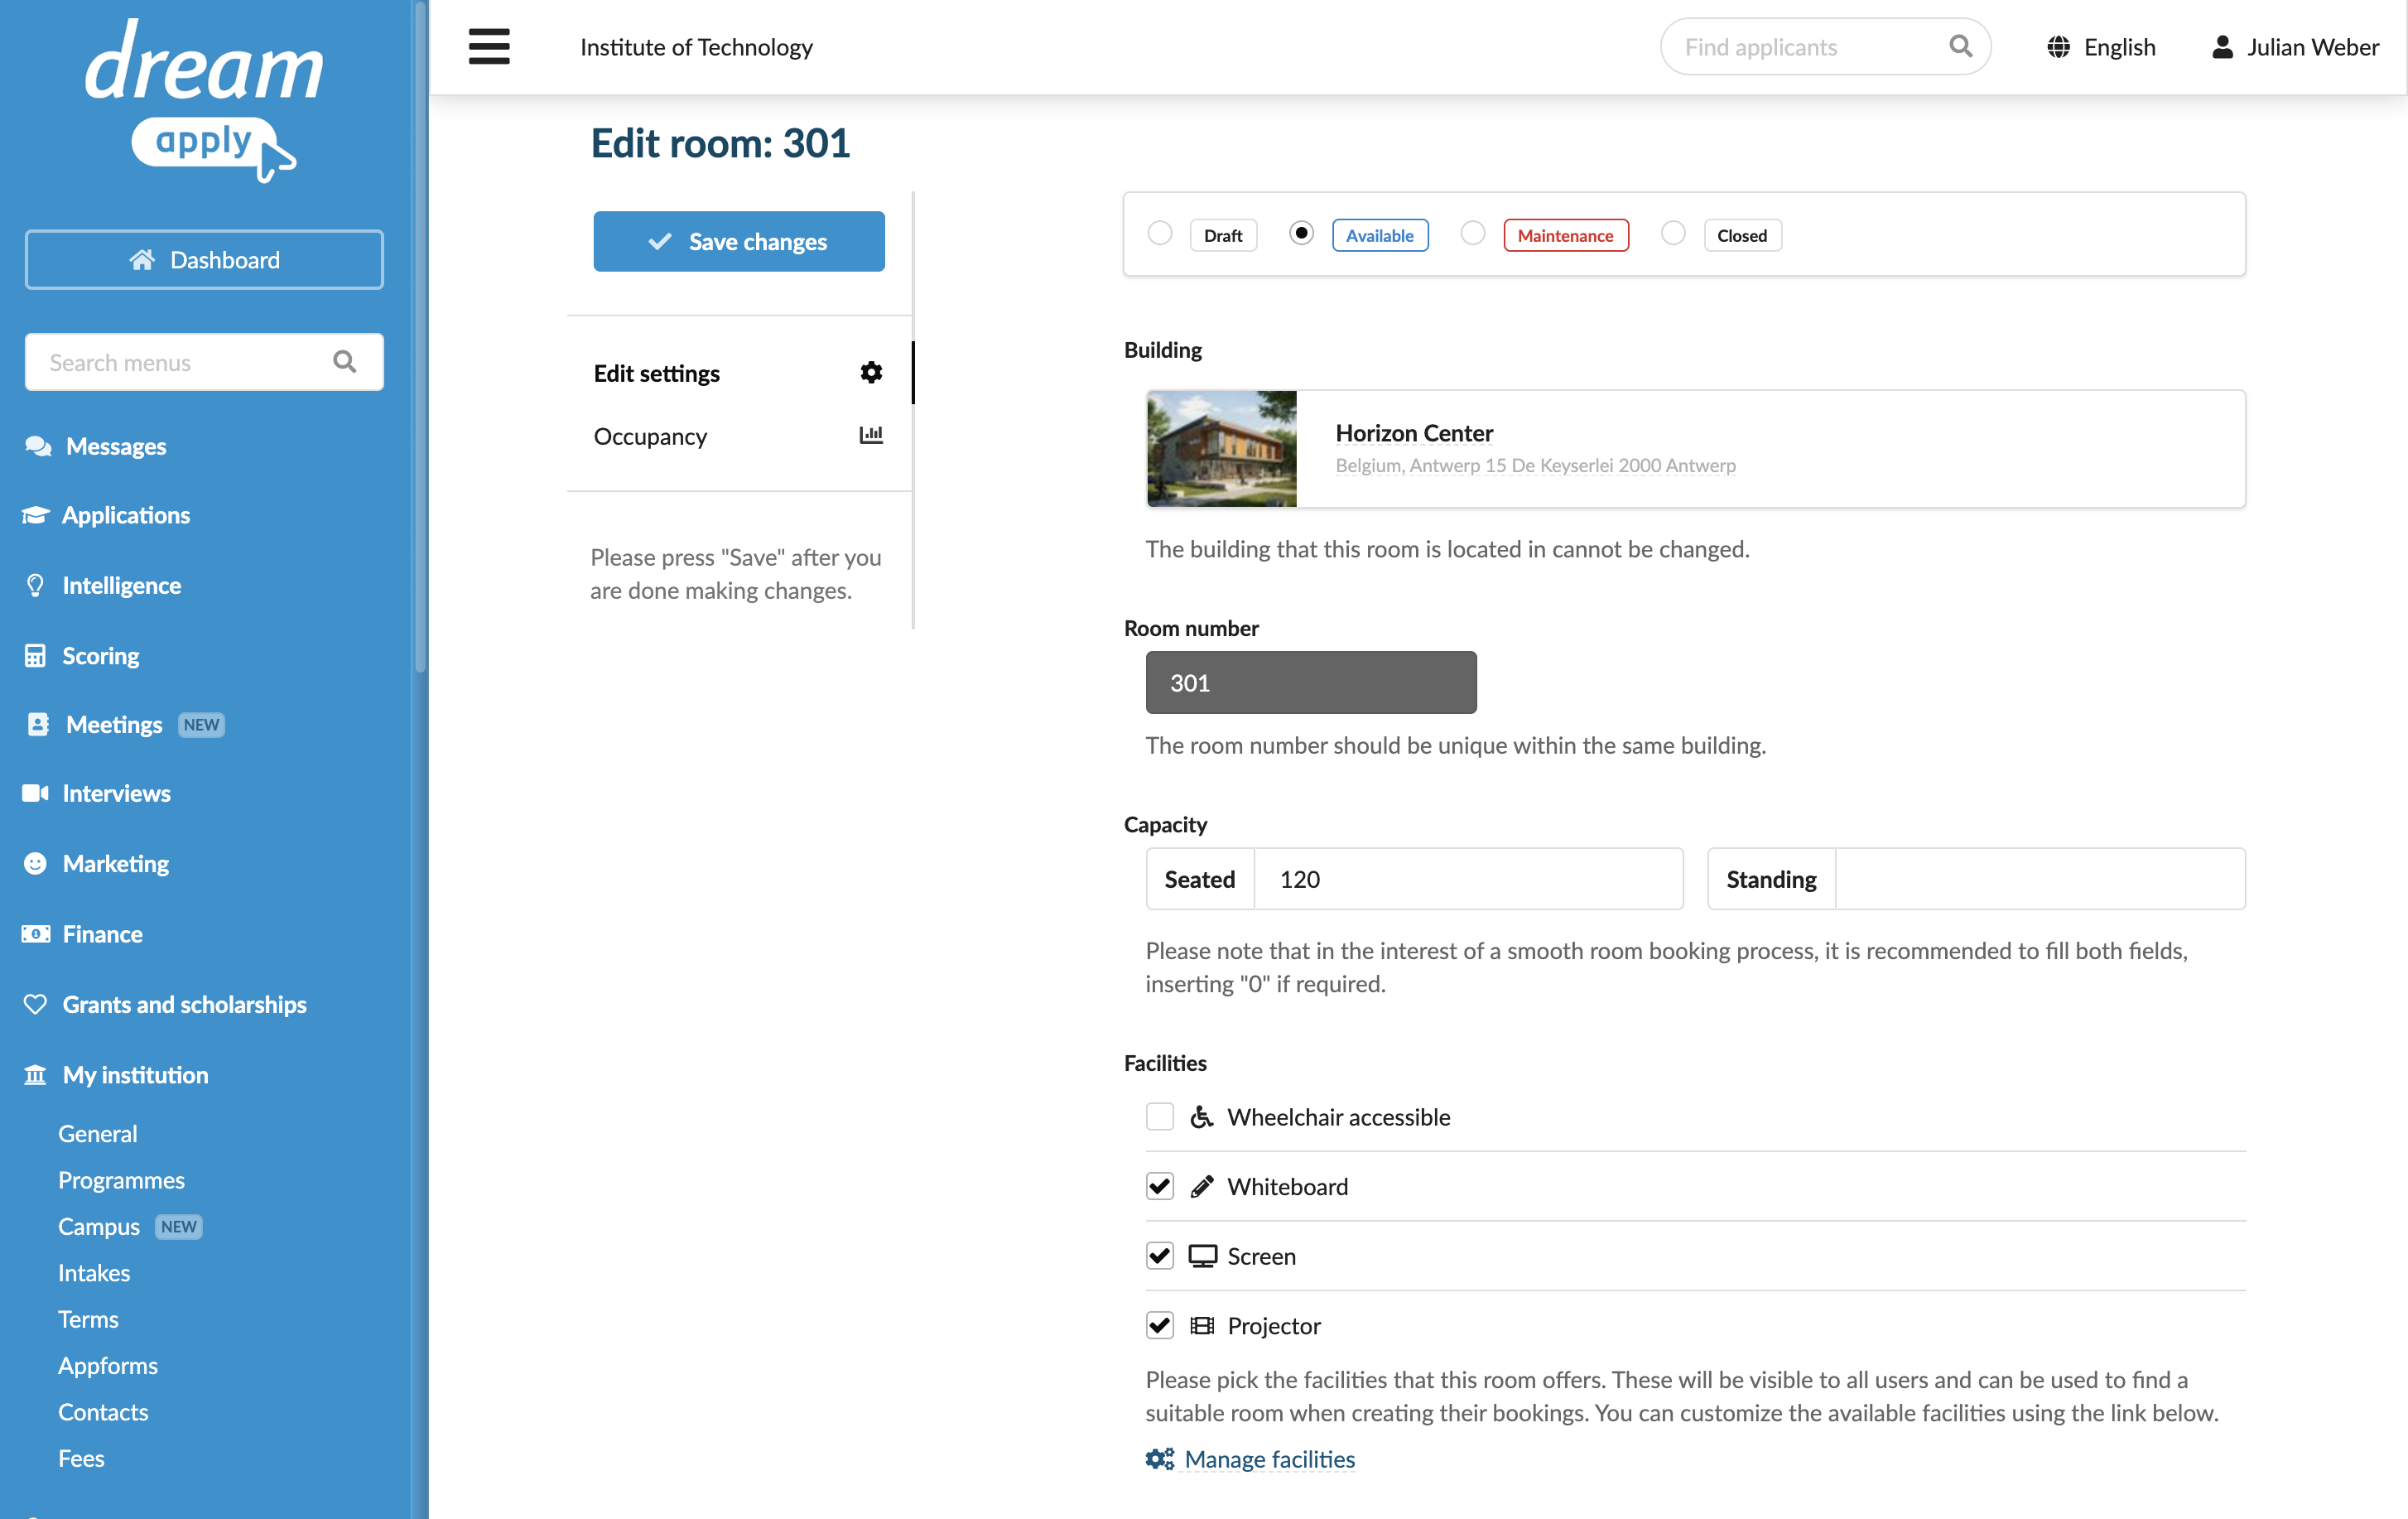The image size is (2408, 1519).
Task: Click the My institution building icon
Action: coord(35,1075)
